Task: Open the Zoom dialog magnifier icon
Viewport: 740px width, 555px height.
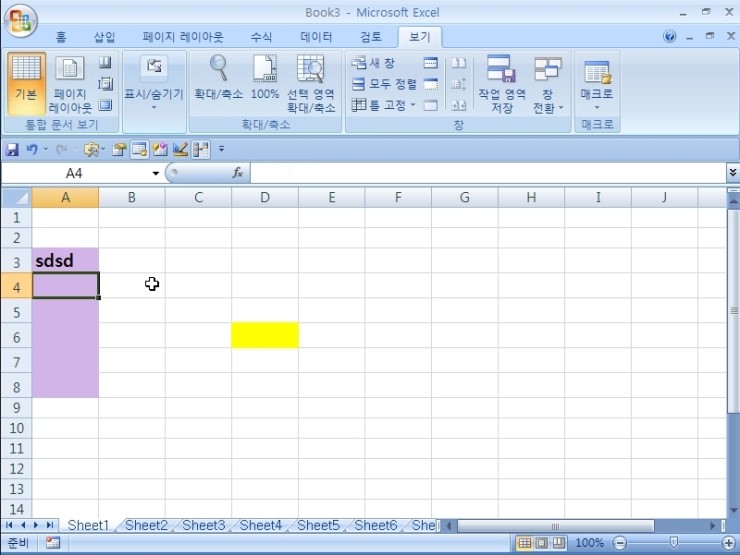Action: [218, 80]
